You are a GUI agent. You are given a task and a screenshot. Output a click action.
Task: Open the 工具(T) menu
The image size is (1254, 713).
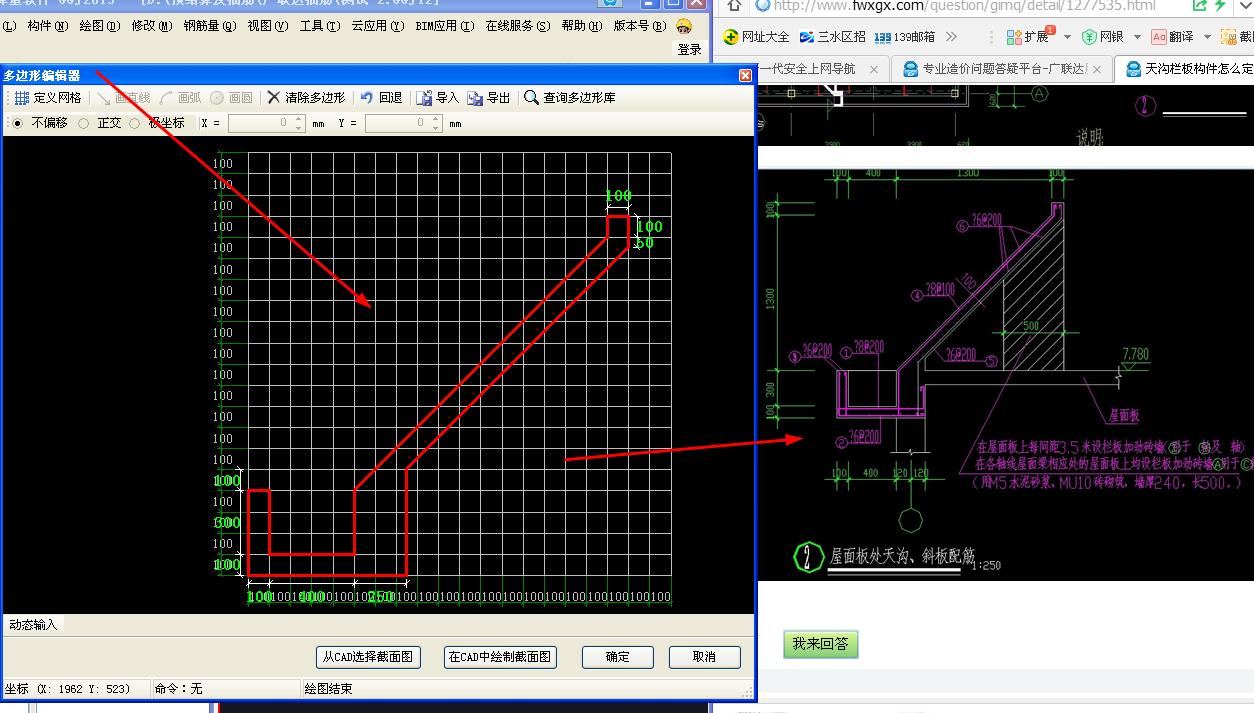[320, 26]
